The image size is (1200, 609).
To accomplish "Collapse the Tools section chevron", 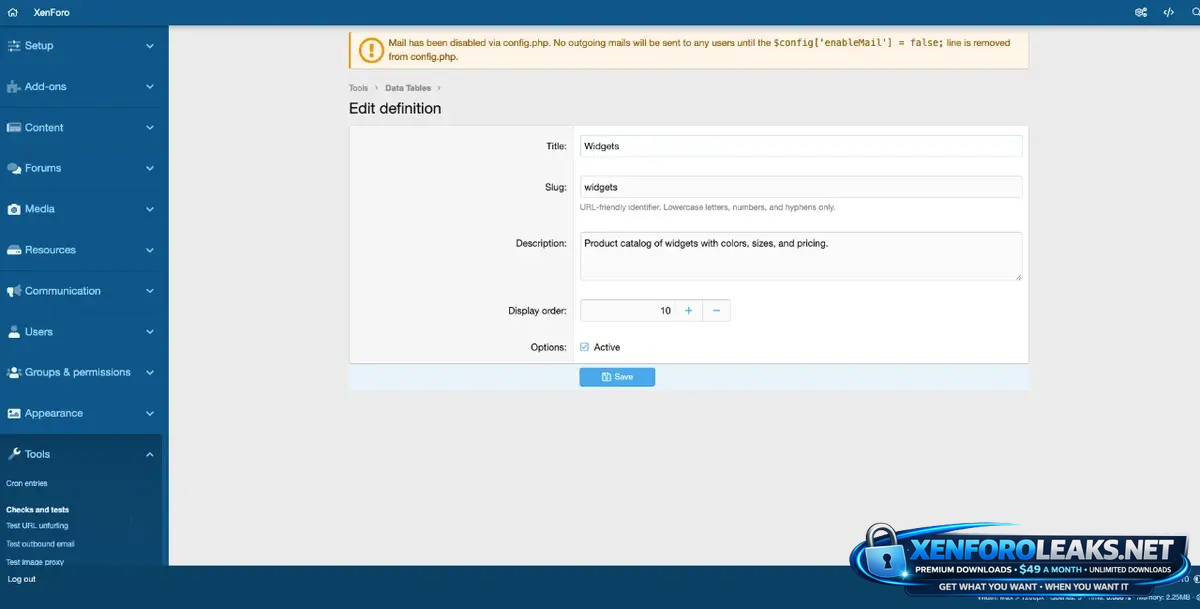I will pos(150,455).
